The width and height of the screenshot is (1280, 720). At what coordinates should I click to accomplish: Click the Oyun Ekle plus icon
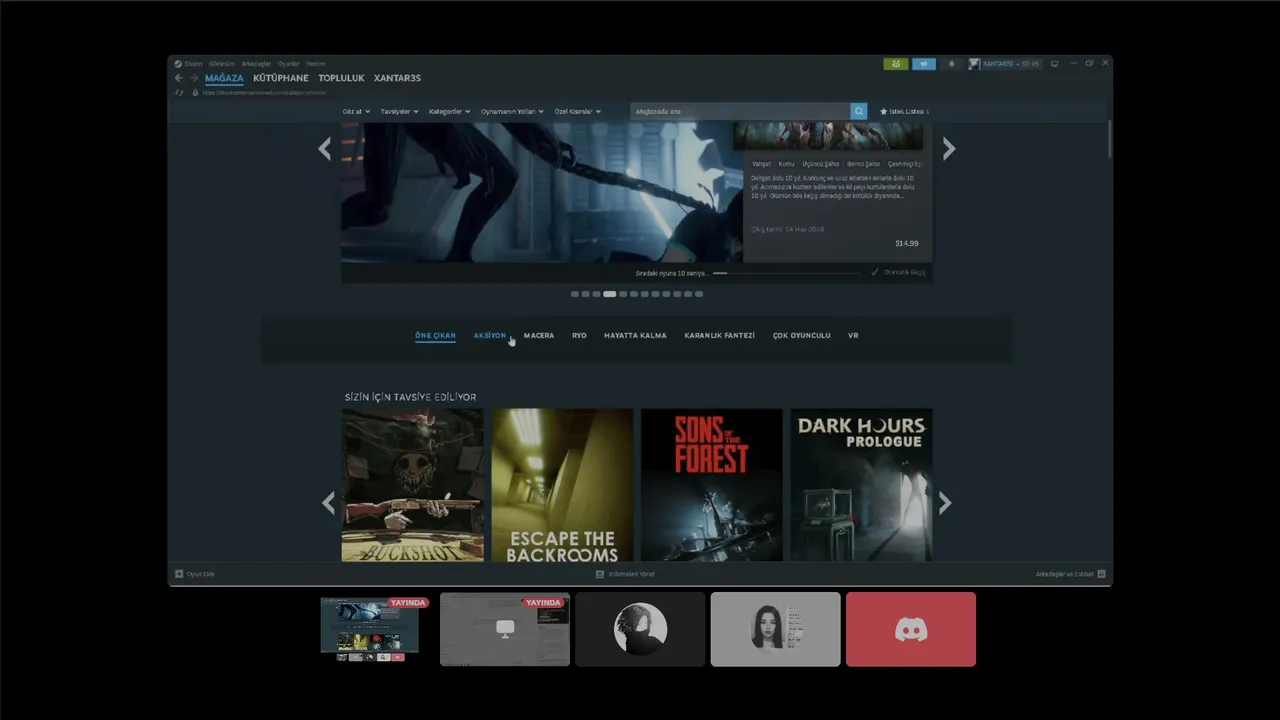[x=179, y=574]
